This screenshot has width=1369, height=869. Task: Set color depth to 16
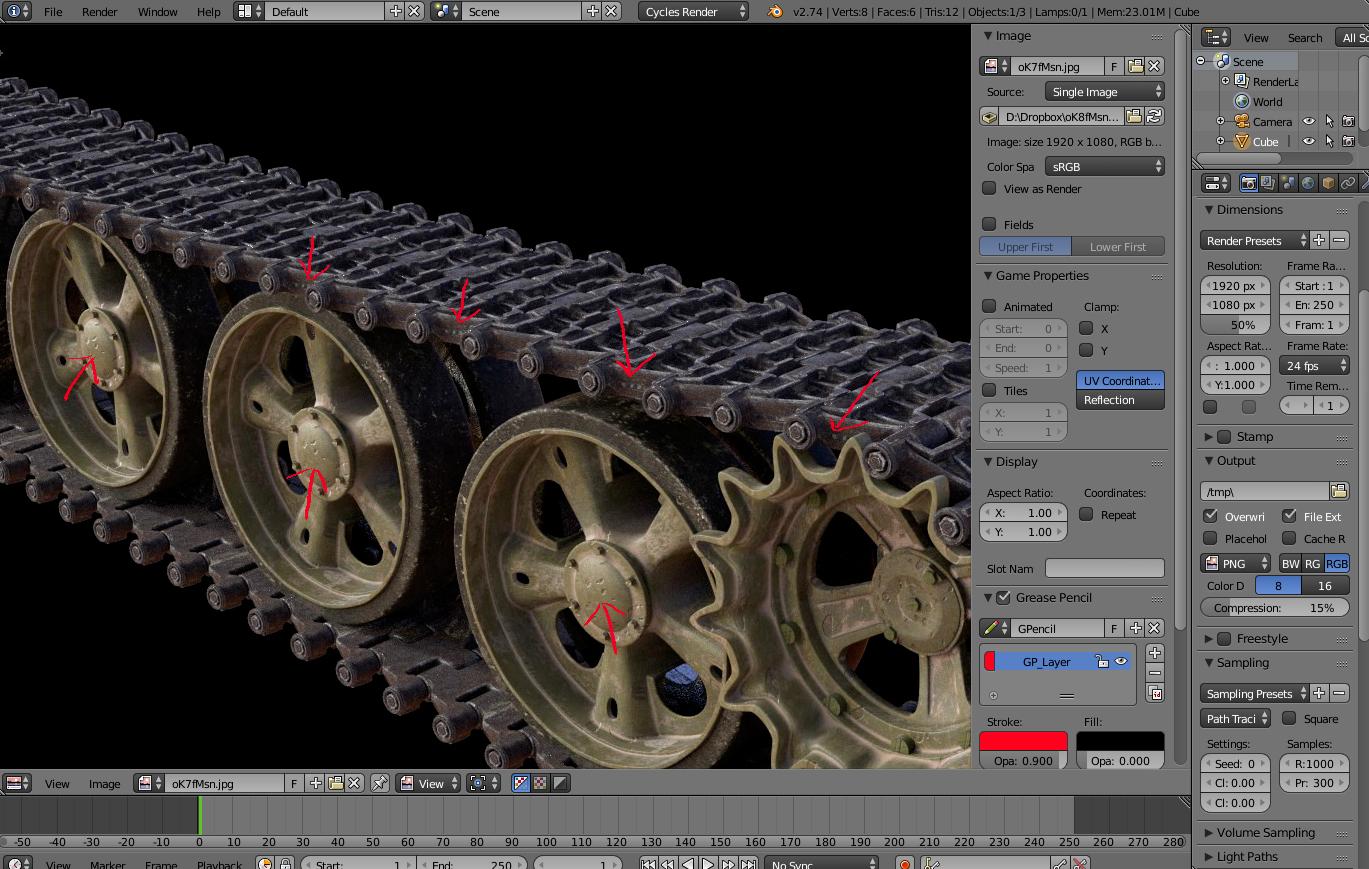tap(1324, 585)
